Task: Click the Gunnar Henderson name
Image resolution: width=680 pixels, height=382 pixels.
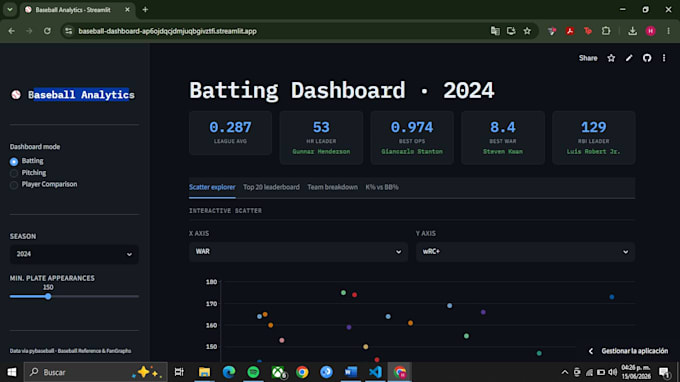Action: click(x=321, y=152)
